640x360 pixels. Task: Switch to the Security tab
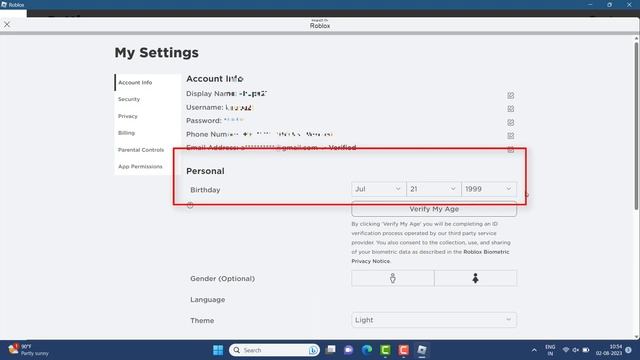point(129,99)
